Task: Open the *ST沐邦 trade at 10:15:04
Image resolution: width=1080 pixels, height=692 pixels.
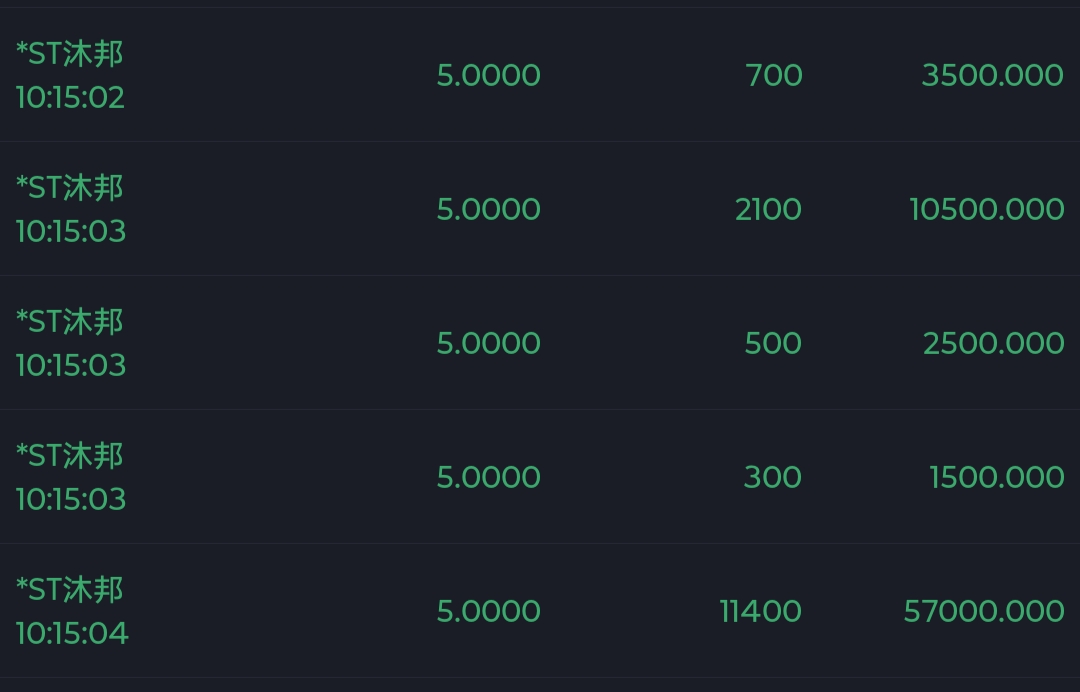Action: pyautogui.click(x=540, y=611)
